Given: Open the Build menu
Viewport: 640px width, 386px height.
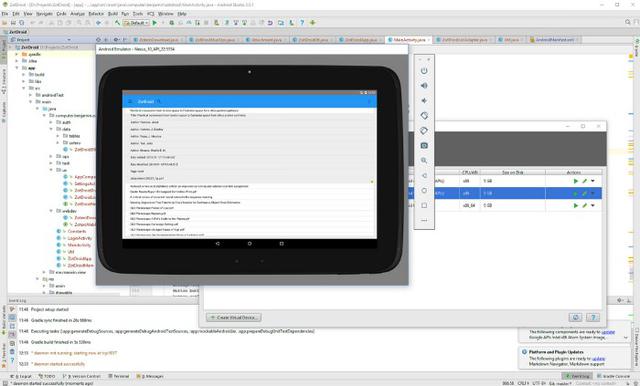Looking at the screenshot, I should click(113, 14).
